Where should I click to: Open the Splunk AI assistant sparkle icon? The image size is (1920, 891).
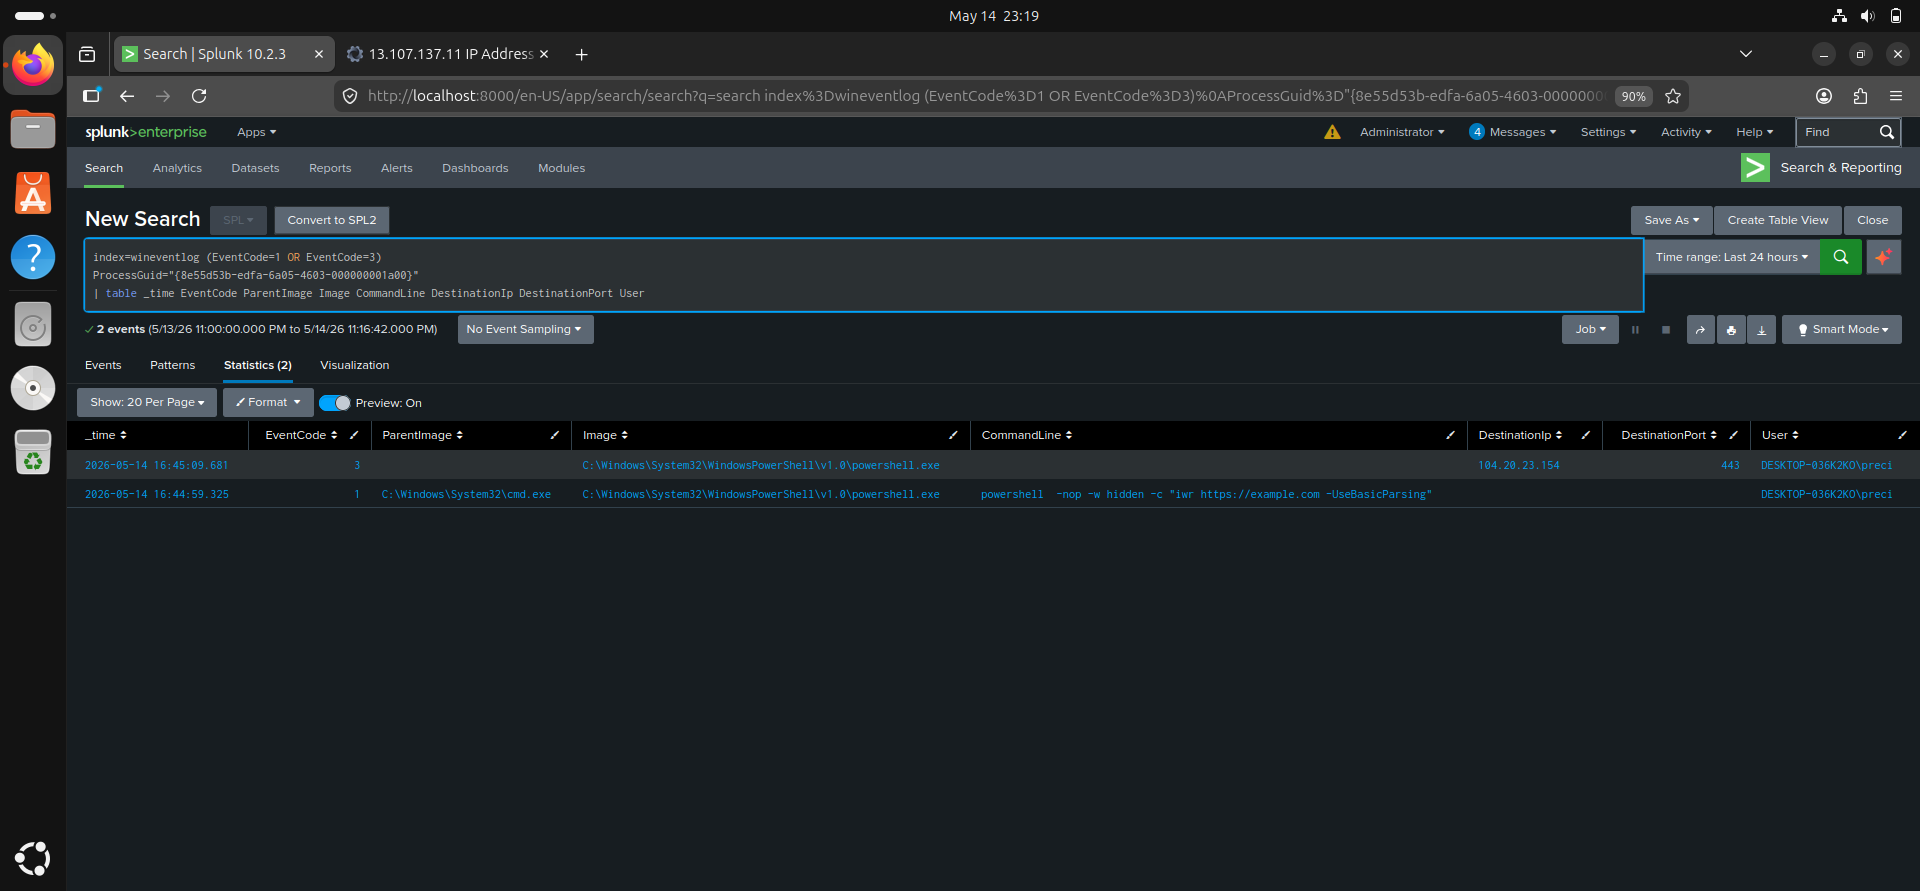pyautogui.click(x=1883, y=257)
